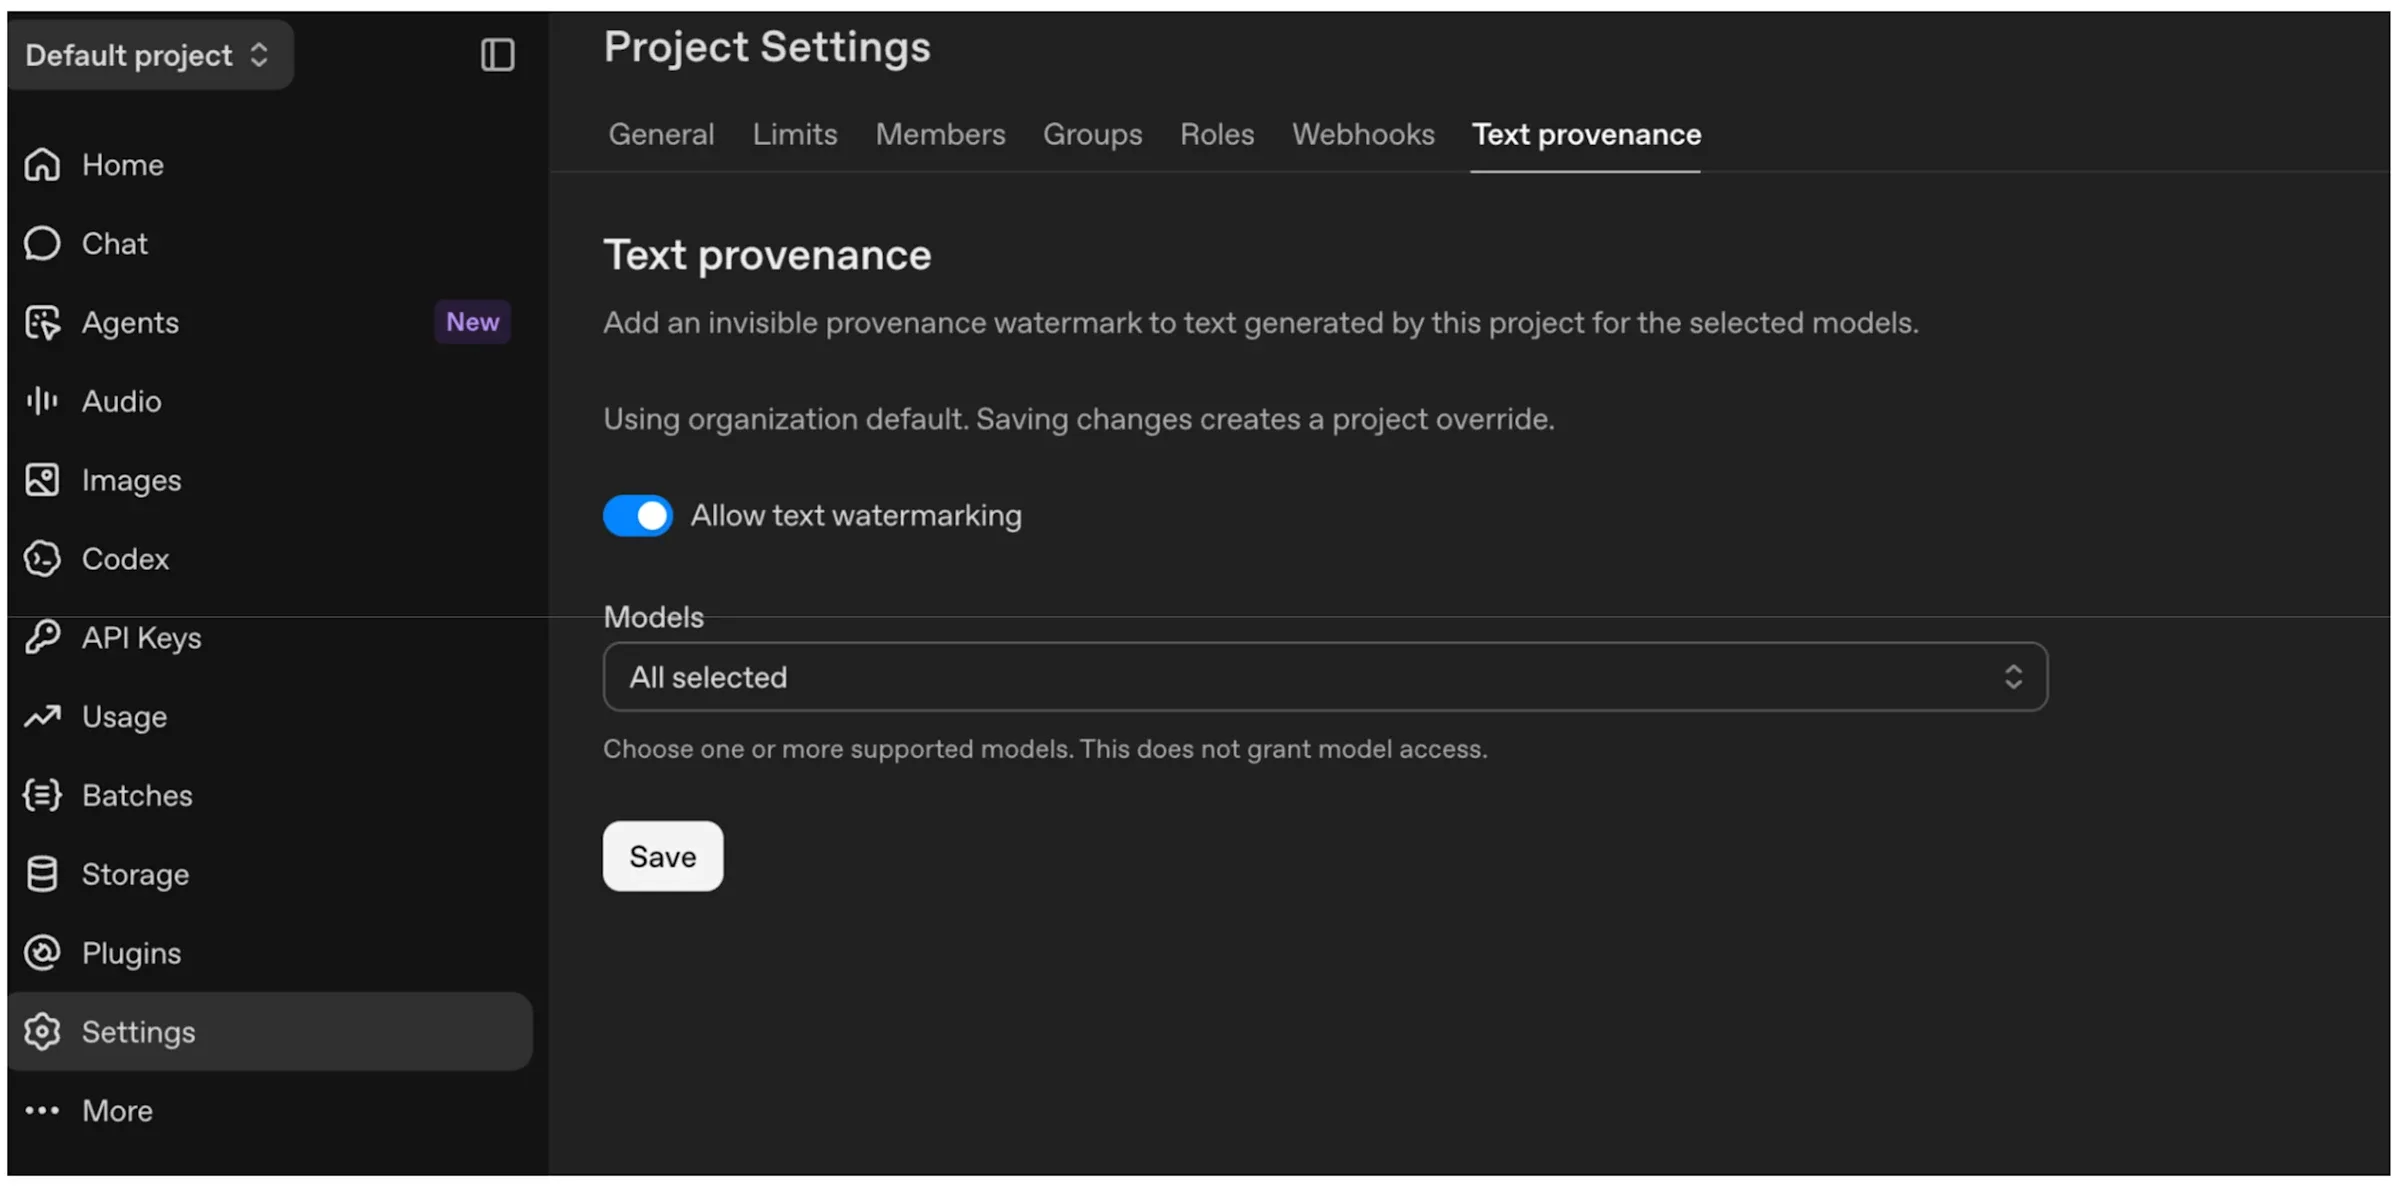
Task: Open the Webhooks tab
Action: click(1363, 134)
